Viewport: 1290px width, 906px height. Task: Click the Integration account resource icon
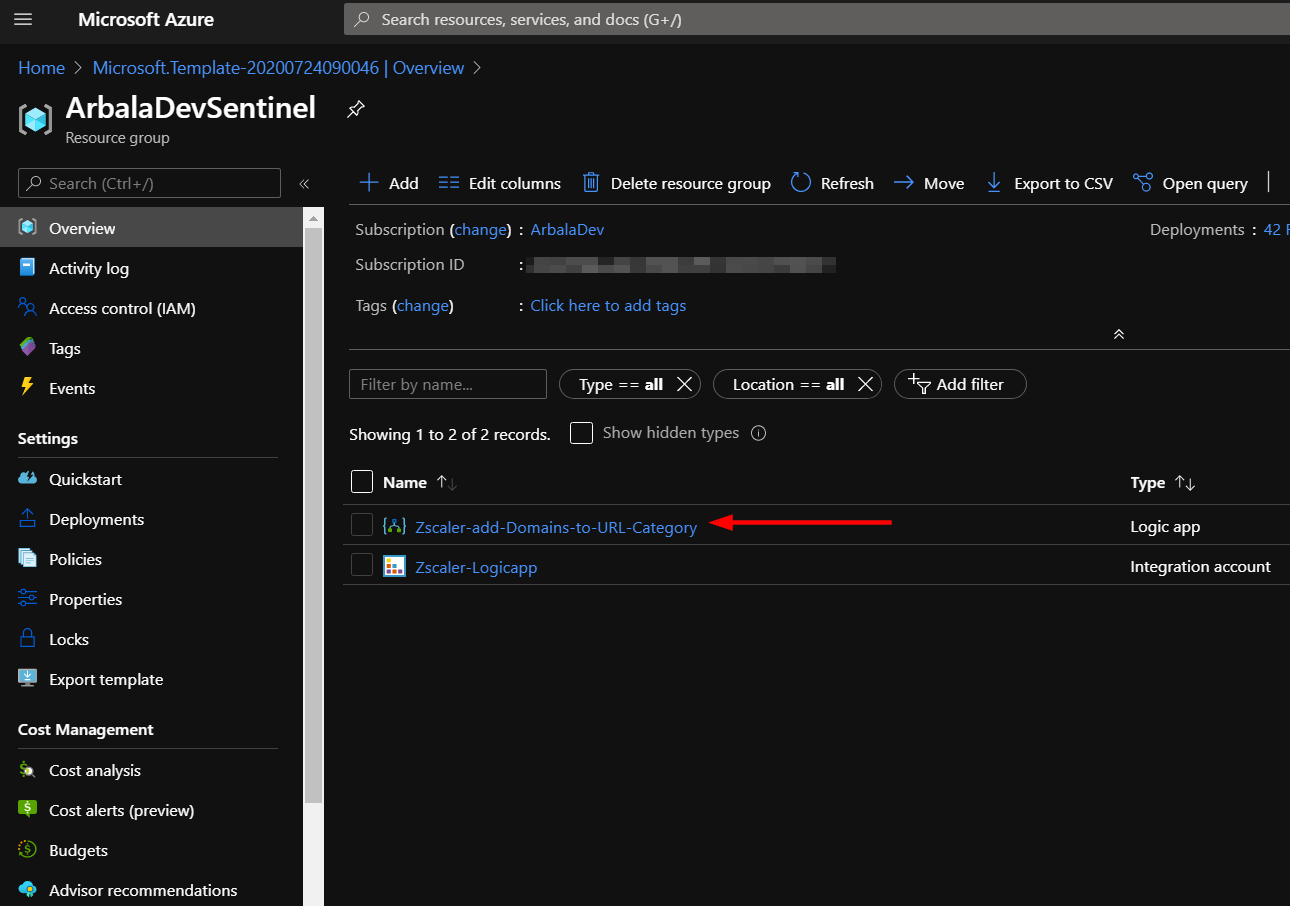point(394,567)
